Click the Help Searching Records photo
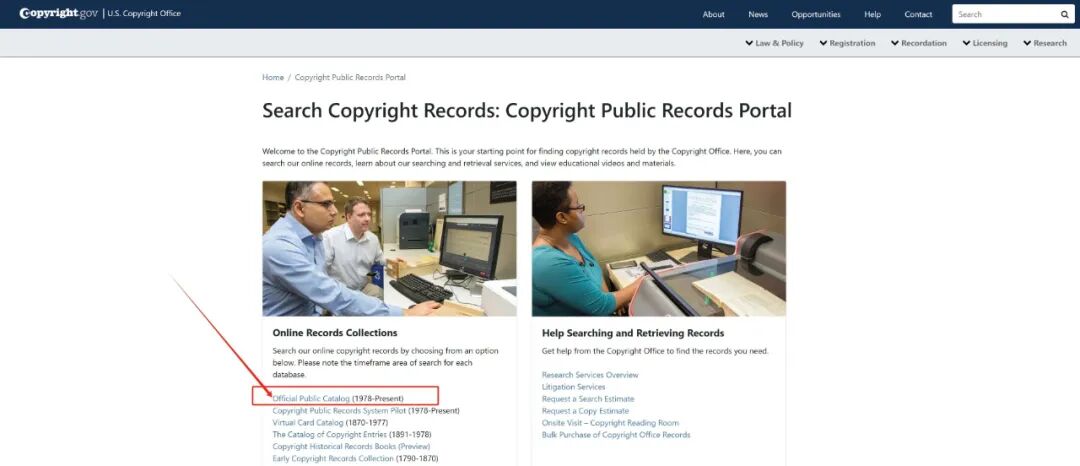Image resolution: width=1080 pixels, height=466 pixels. (x=658, y=248)
